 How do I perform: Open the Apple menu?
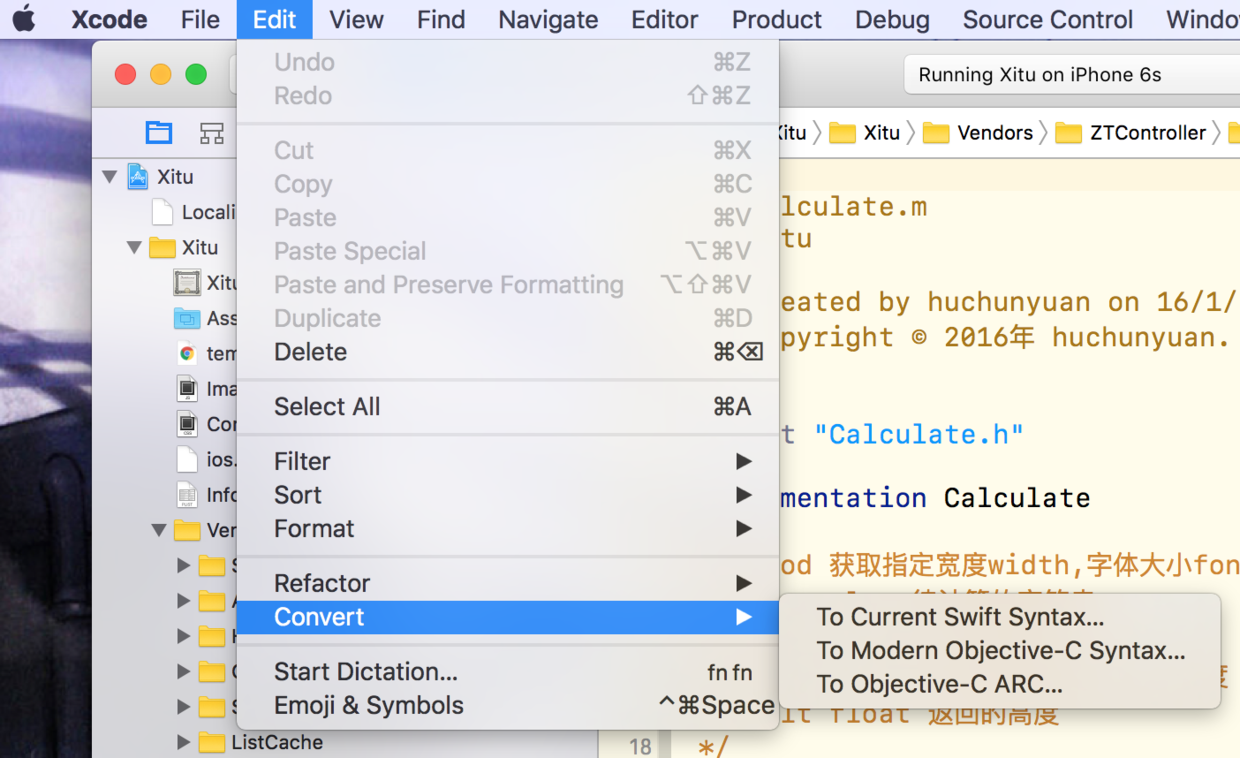(x=24, y=19)
